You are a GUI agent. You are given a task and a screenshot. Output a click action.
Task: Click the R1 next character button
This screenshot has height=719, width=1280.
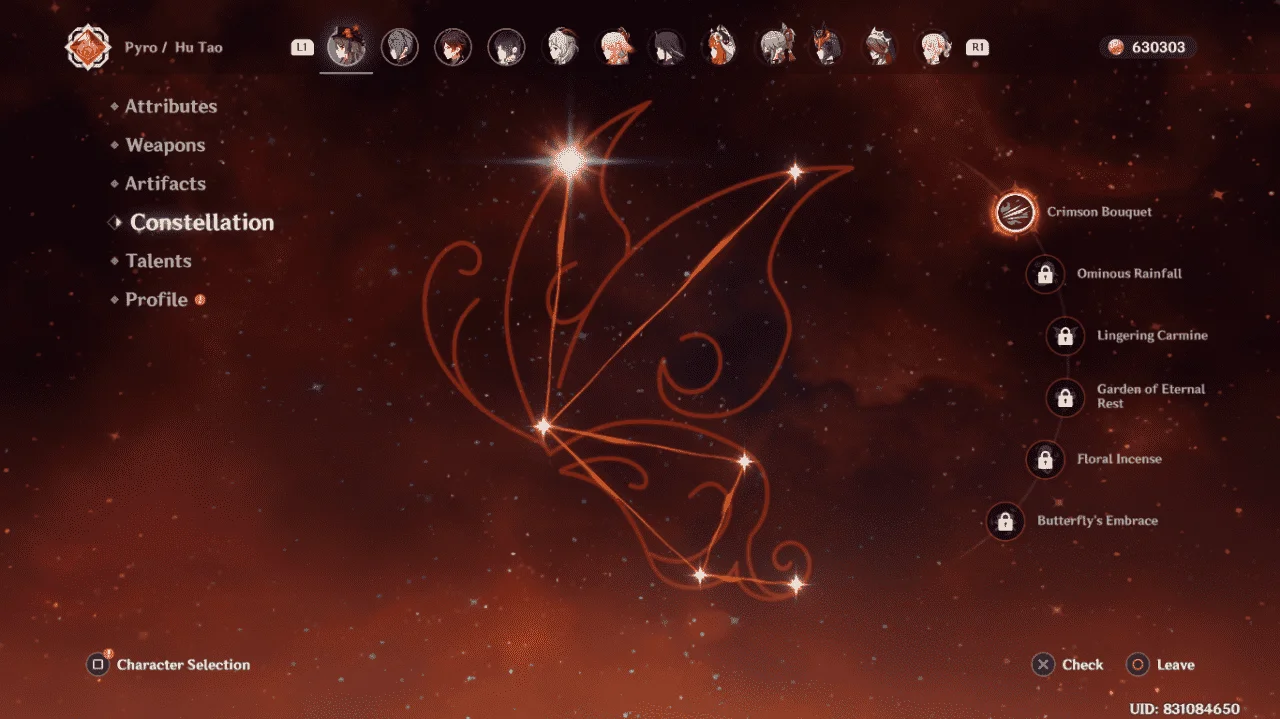pyautogui.click(x=977, y=47)
